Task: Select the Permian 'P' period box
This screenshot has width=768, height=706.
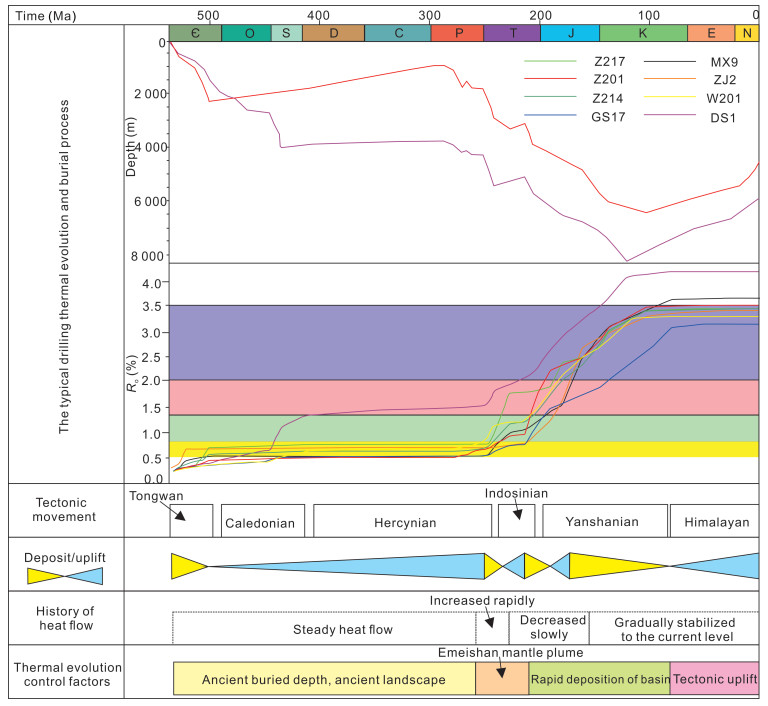Action: tap(457, 33)
